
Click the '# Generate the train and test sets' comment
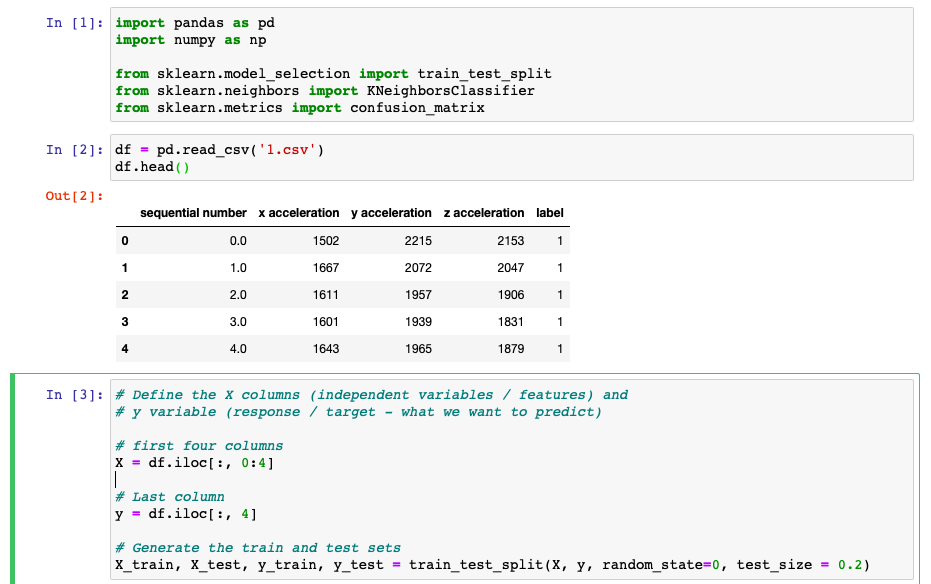click(x=258, y=548)
